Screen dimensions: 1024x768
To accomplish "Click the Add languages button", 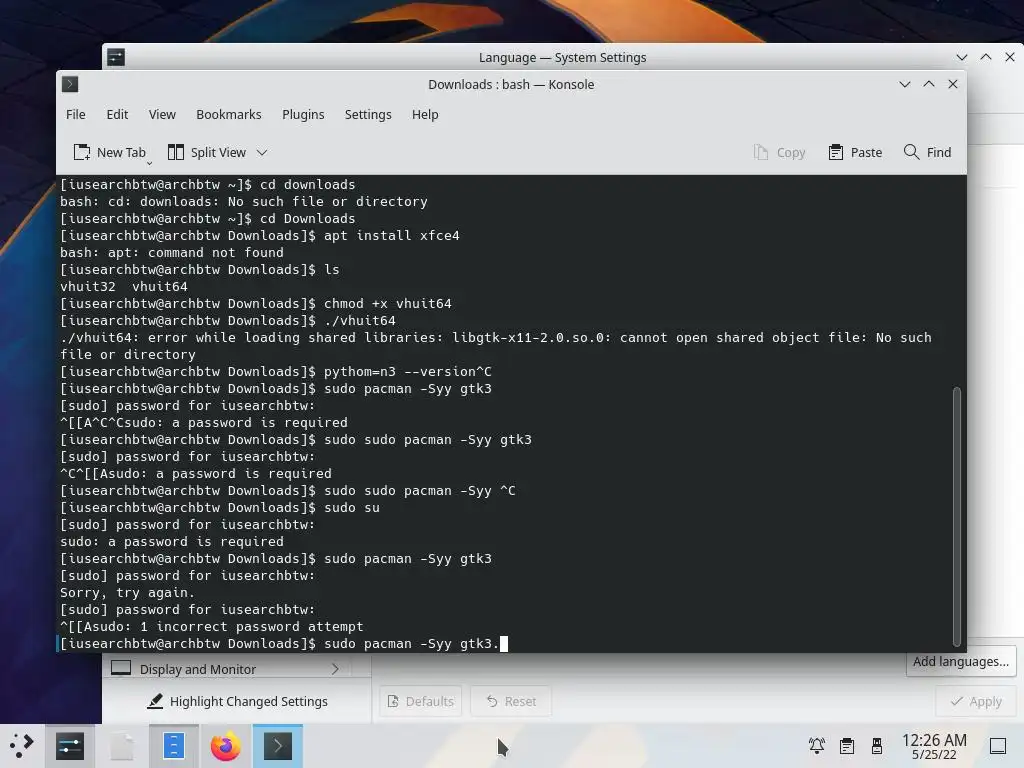I will coord(961,662).
